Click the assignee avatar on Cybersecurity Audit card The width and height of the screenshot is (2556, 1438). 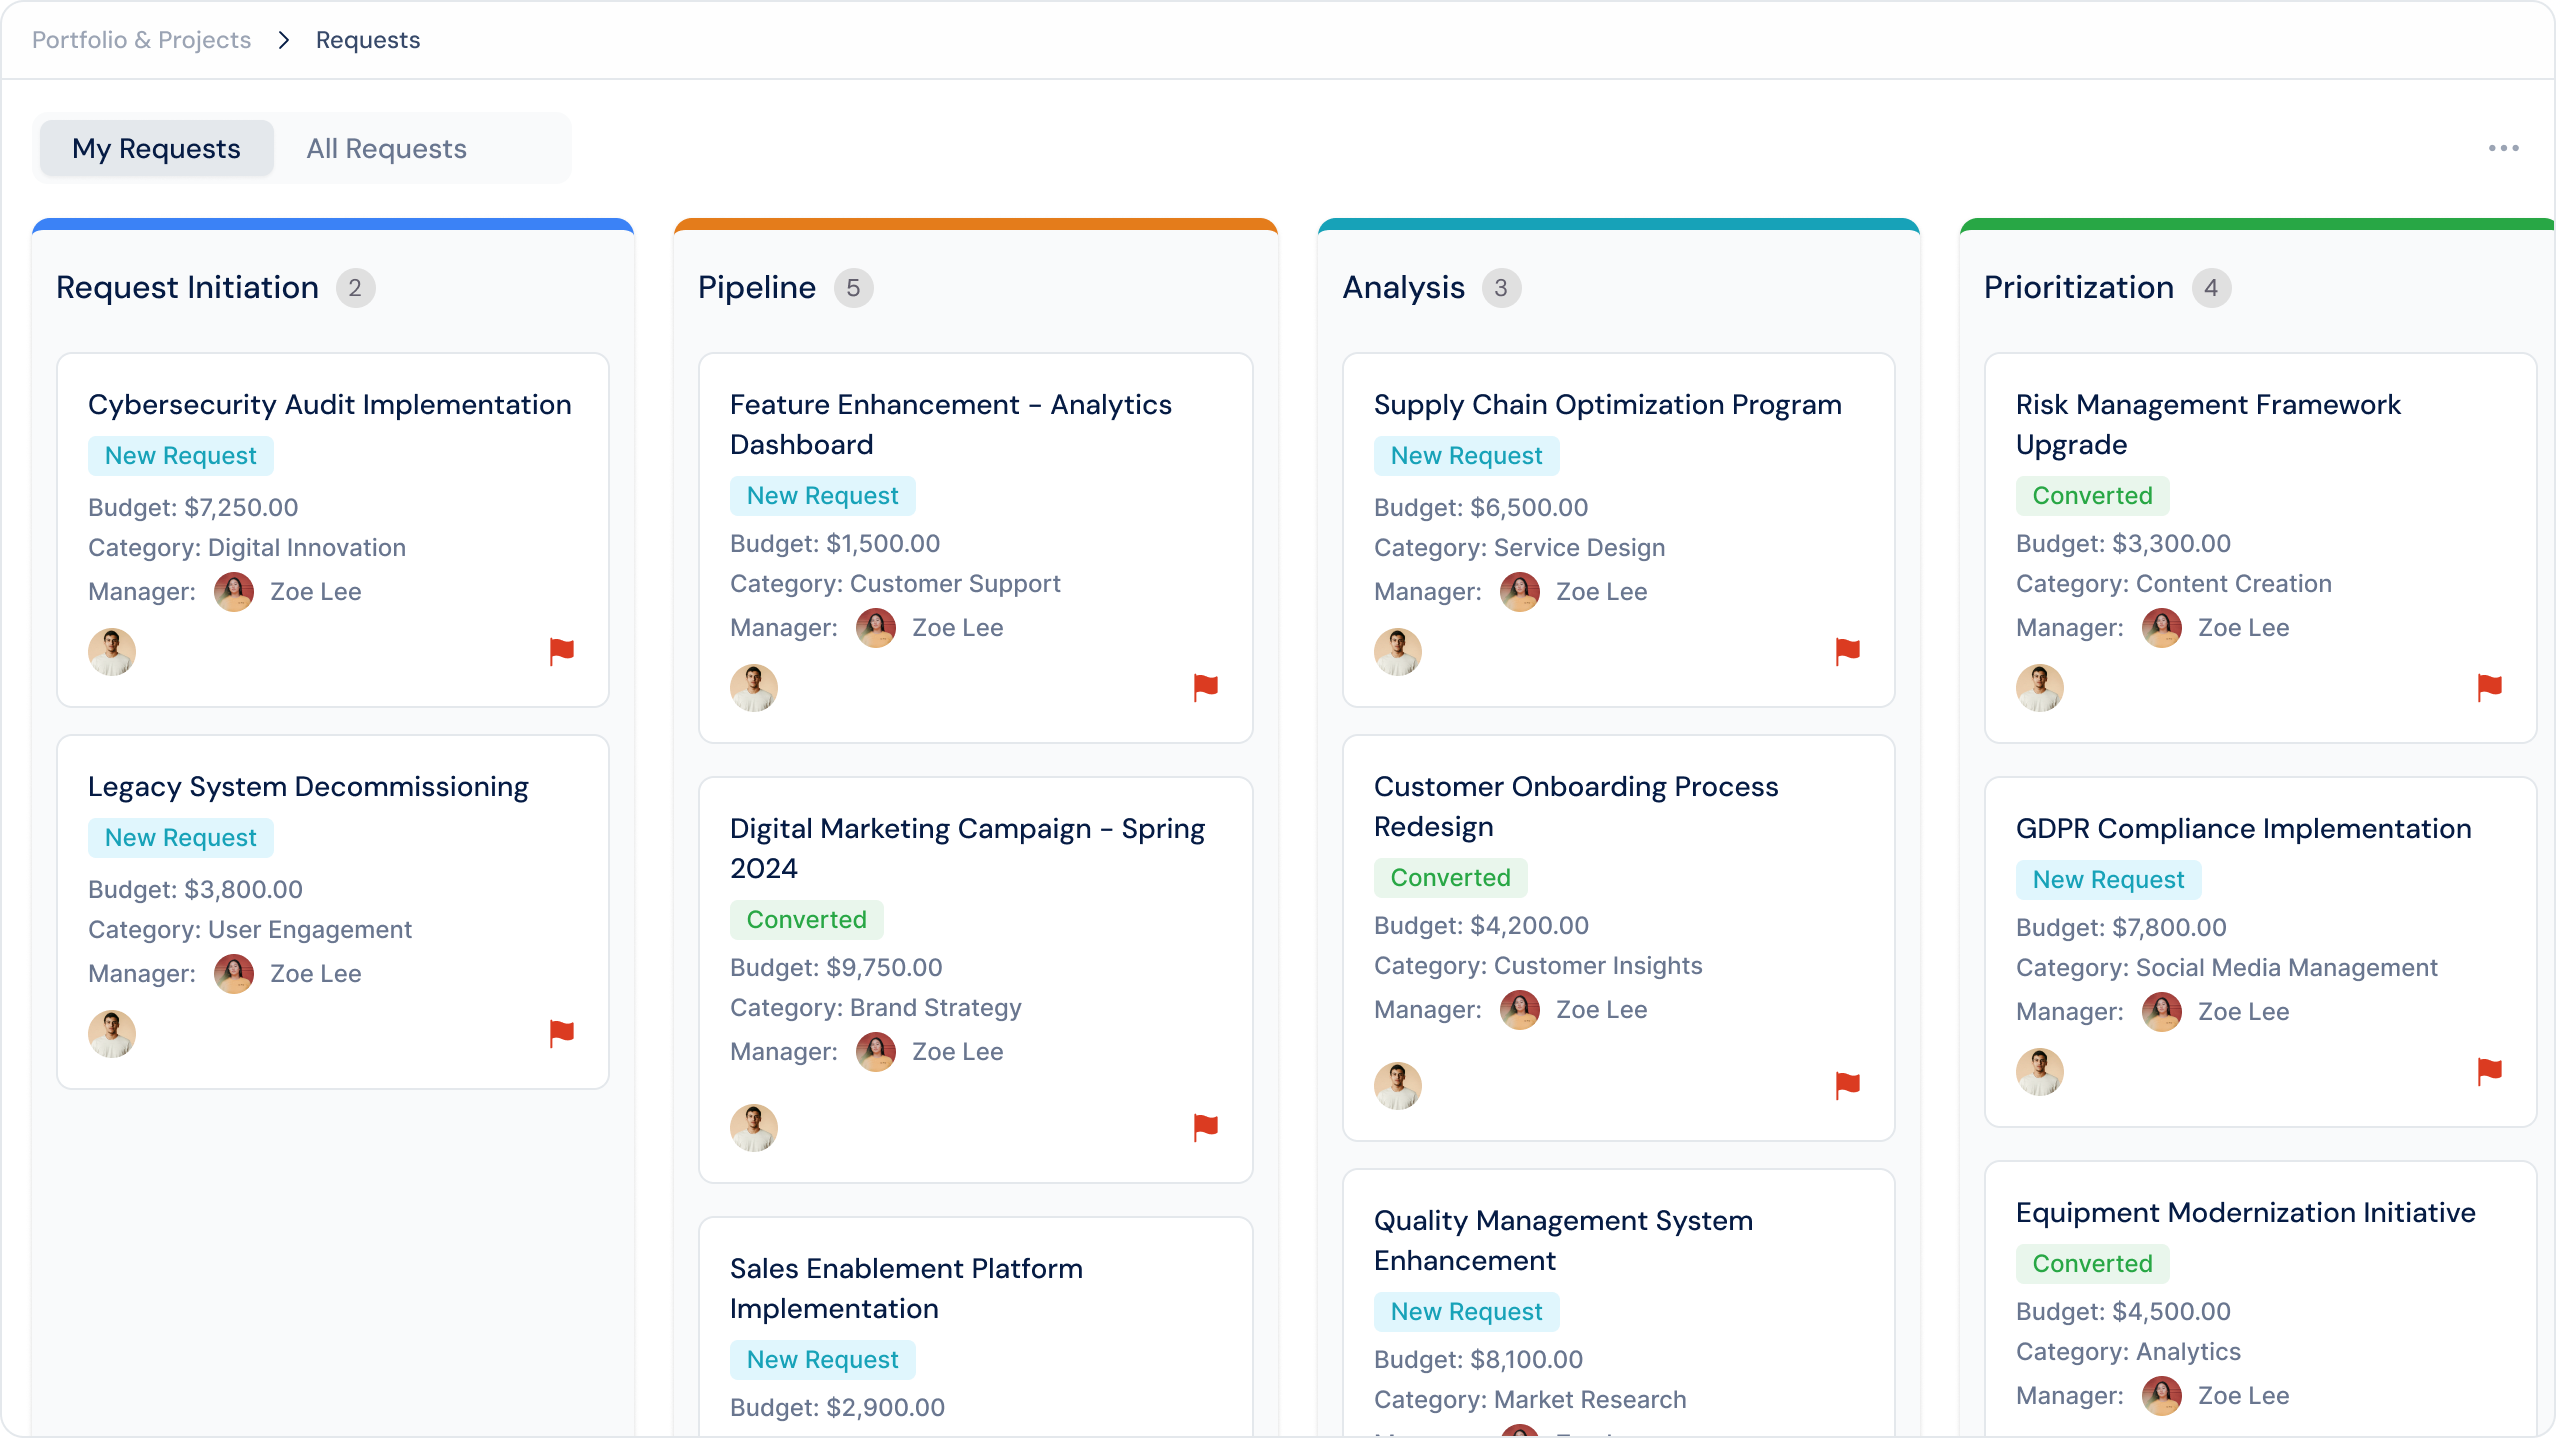[112, 652]
